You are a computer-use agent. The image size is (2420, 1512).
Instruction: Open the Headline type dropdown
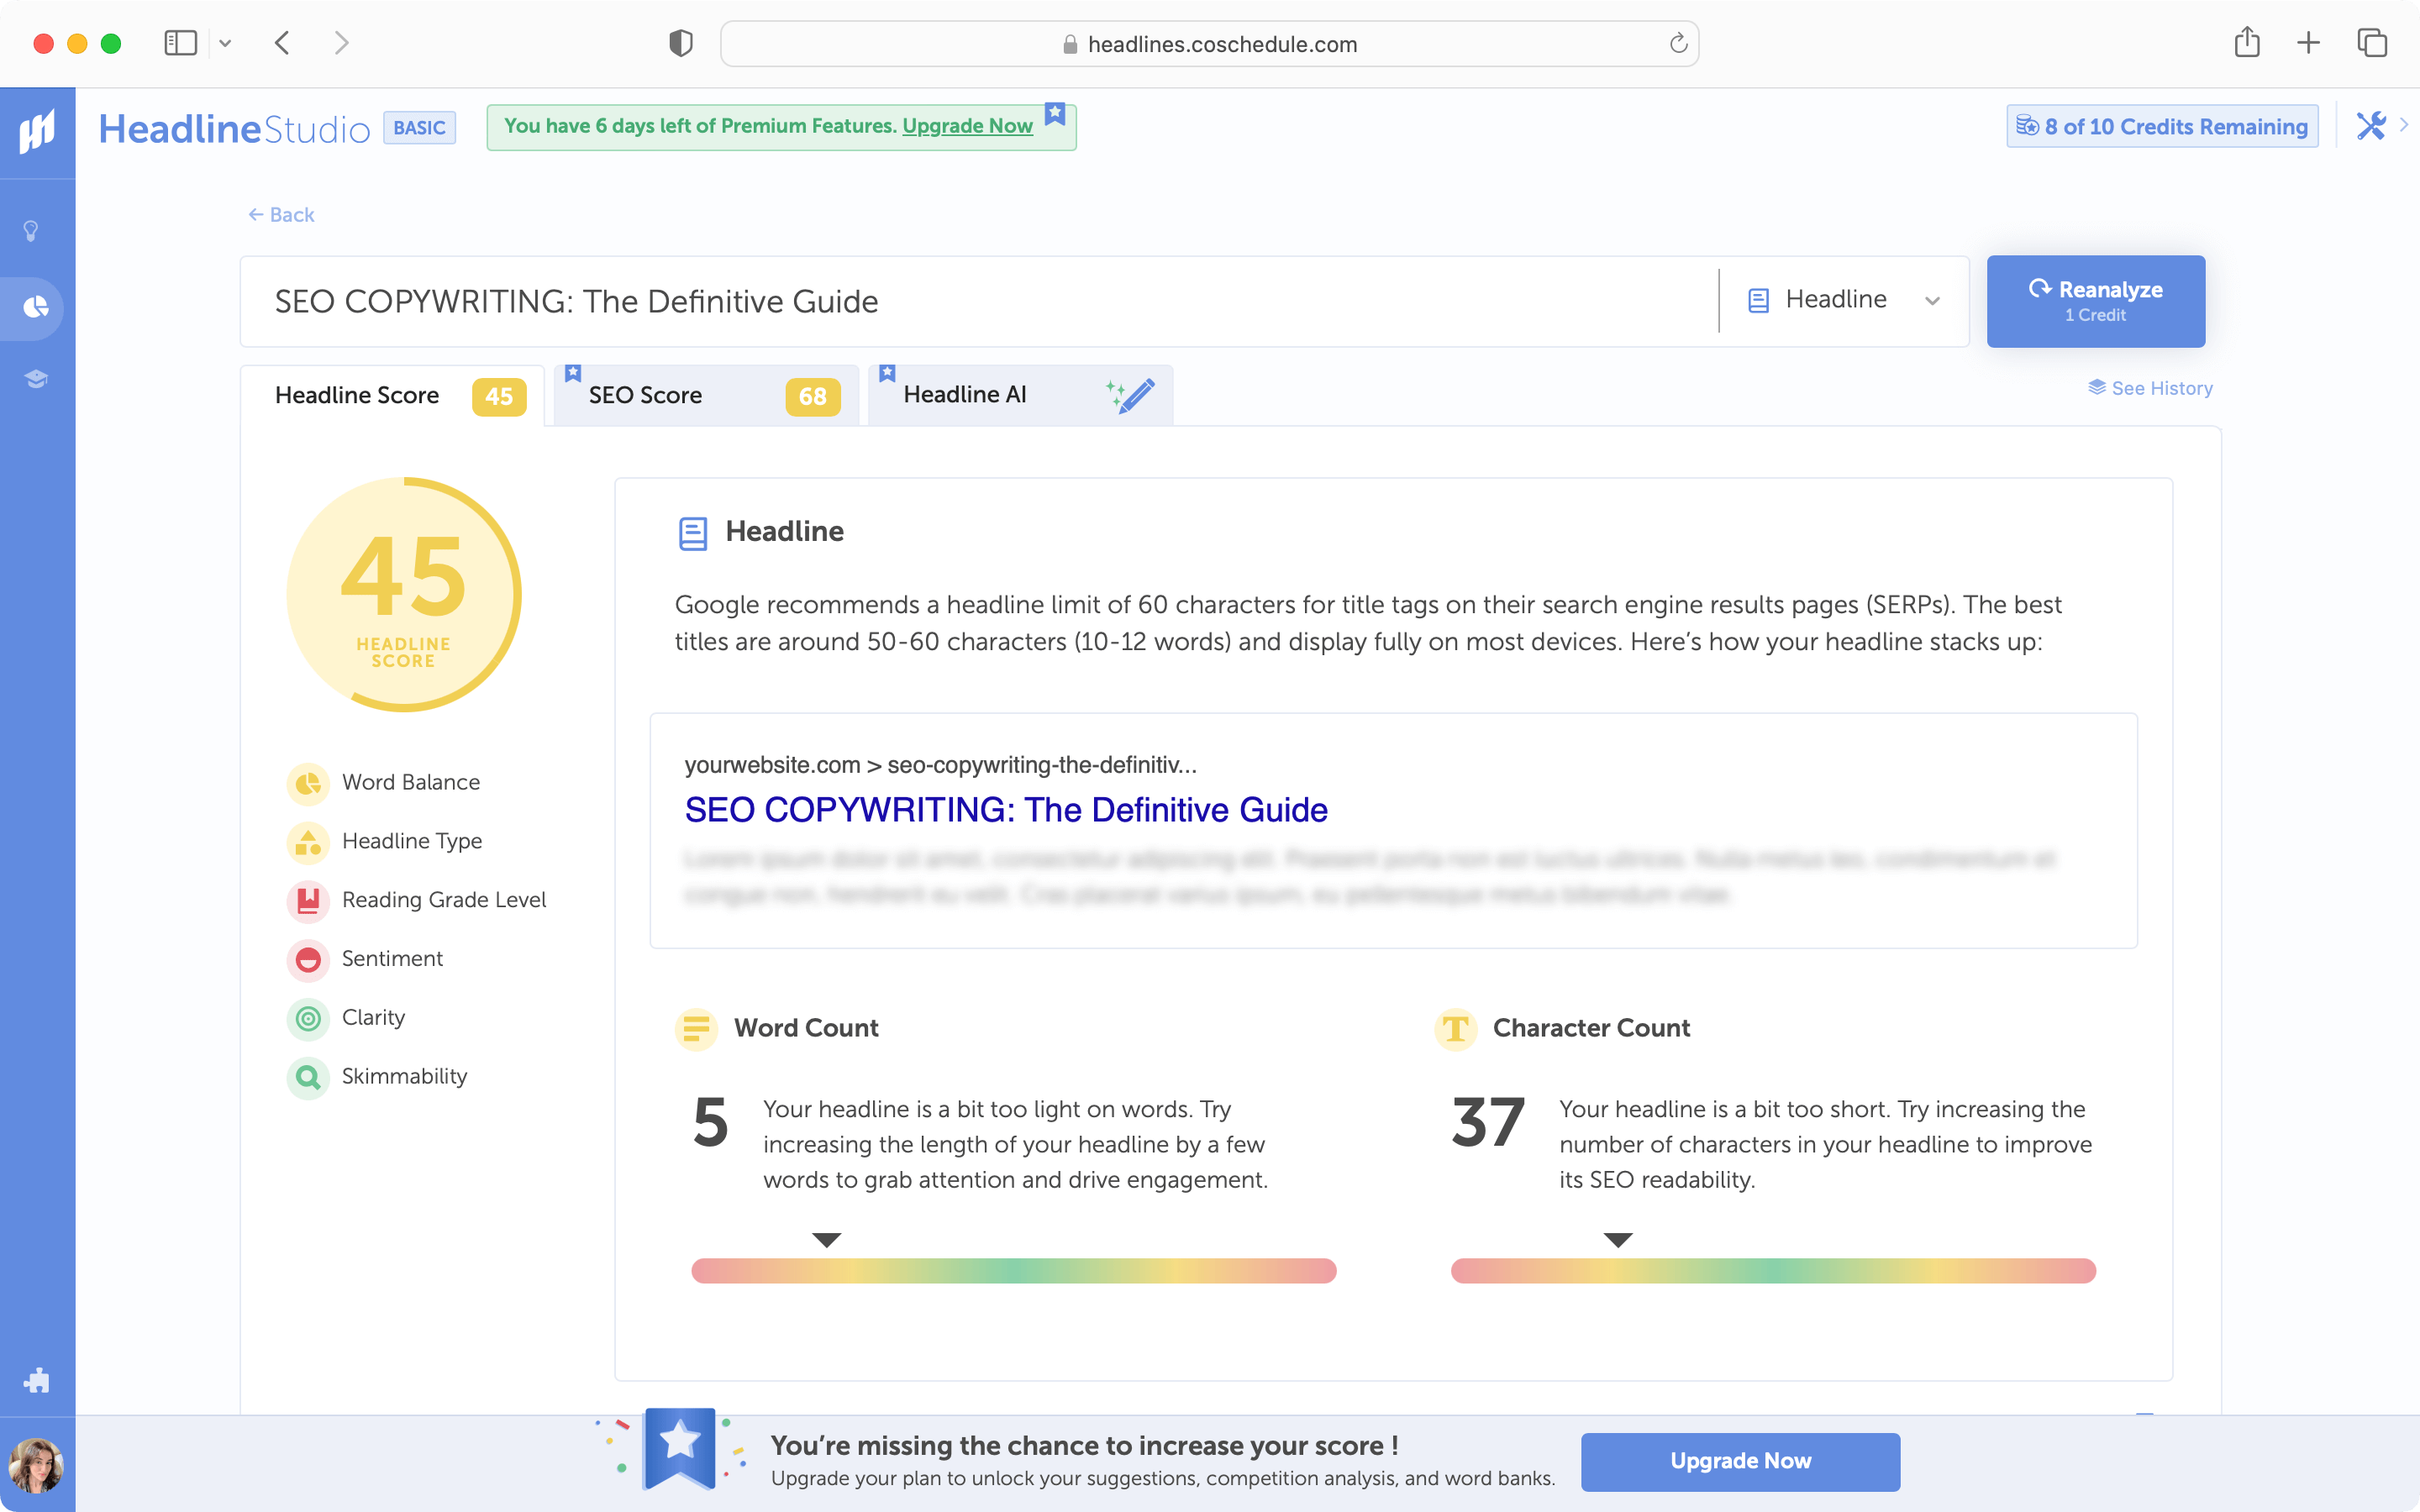tap(1844, 300)
